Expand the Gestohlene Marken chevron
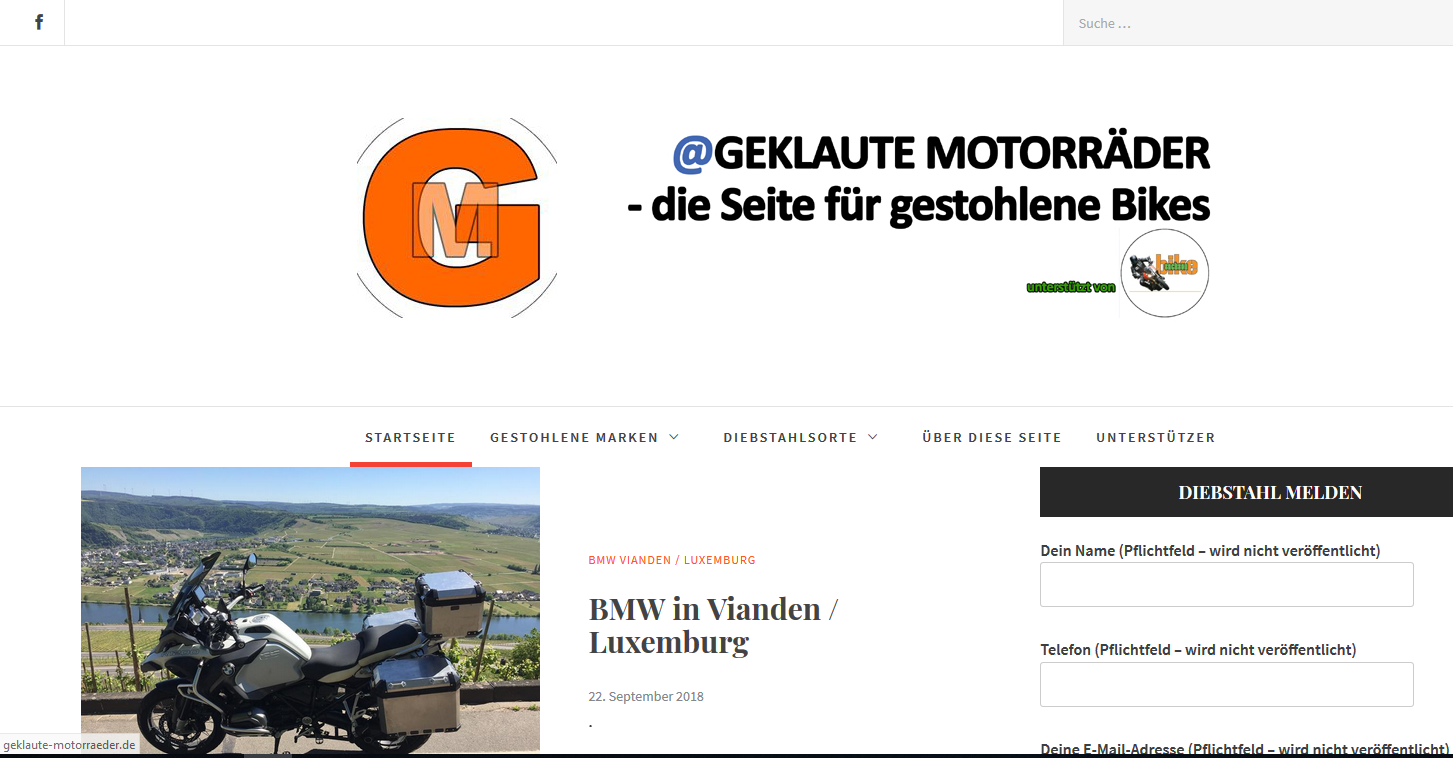The width and height of the screenshot is (1453, 758). 674,437
